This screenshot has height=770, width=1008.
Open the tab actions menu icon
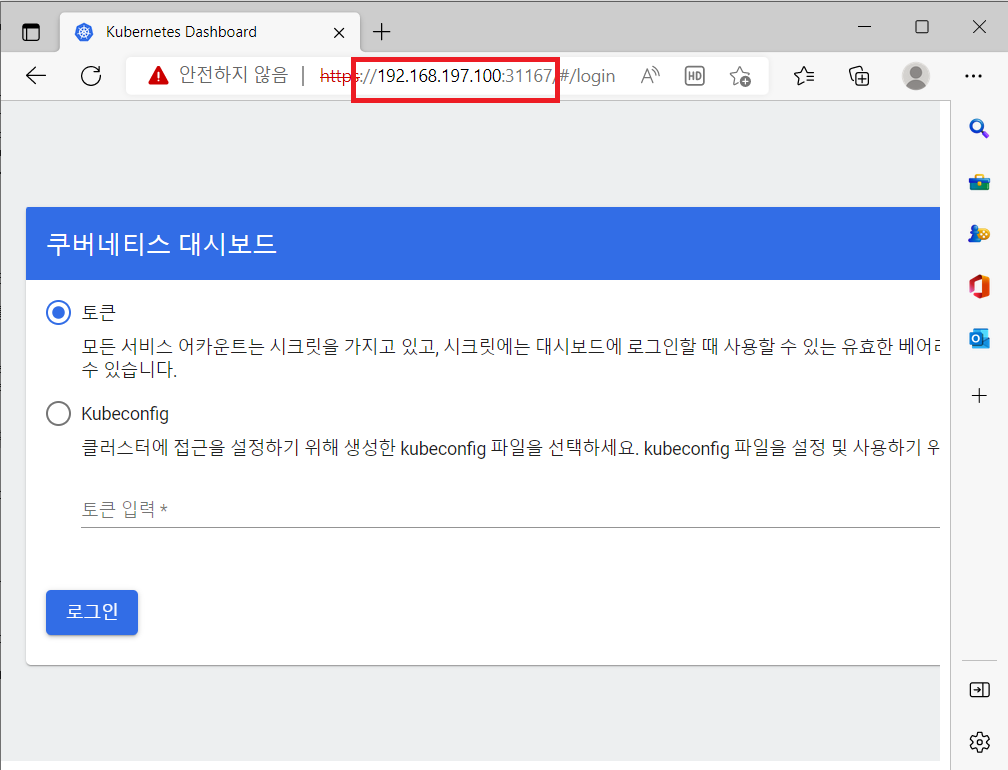click(31, 32)
